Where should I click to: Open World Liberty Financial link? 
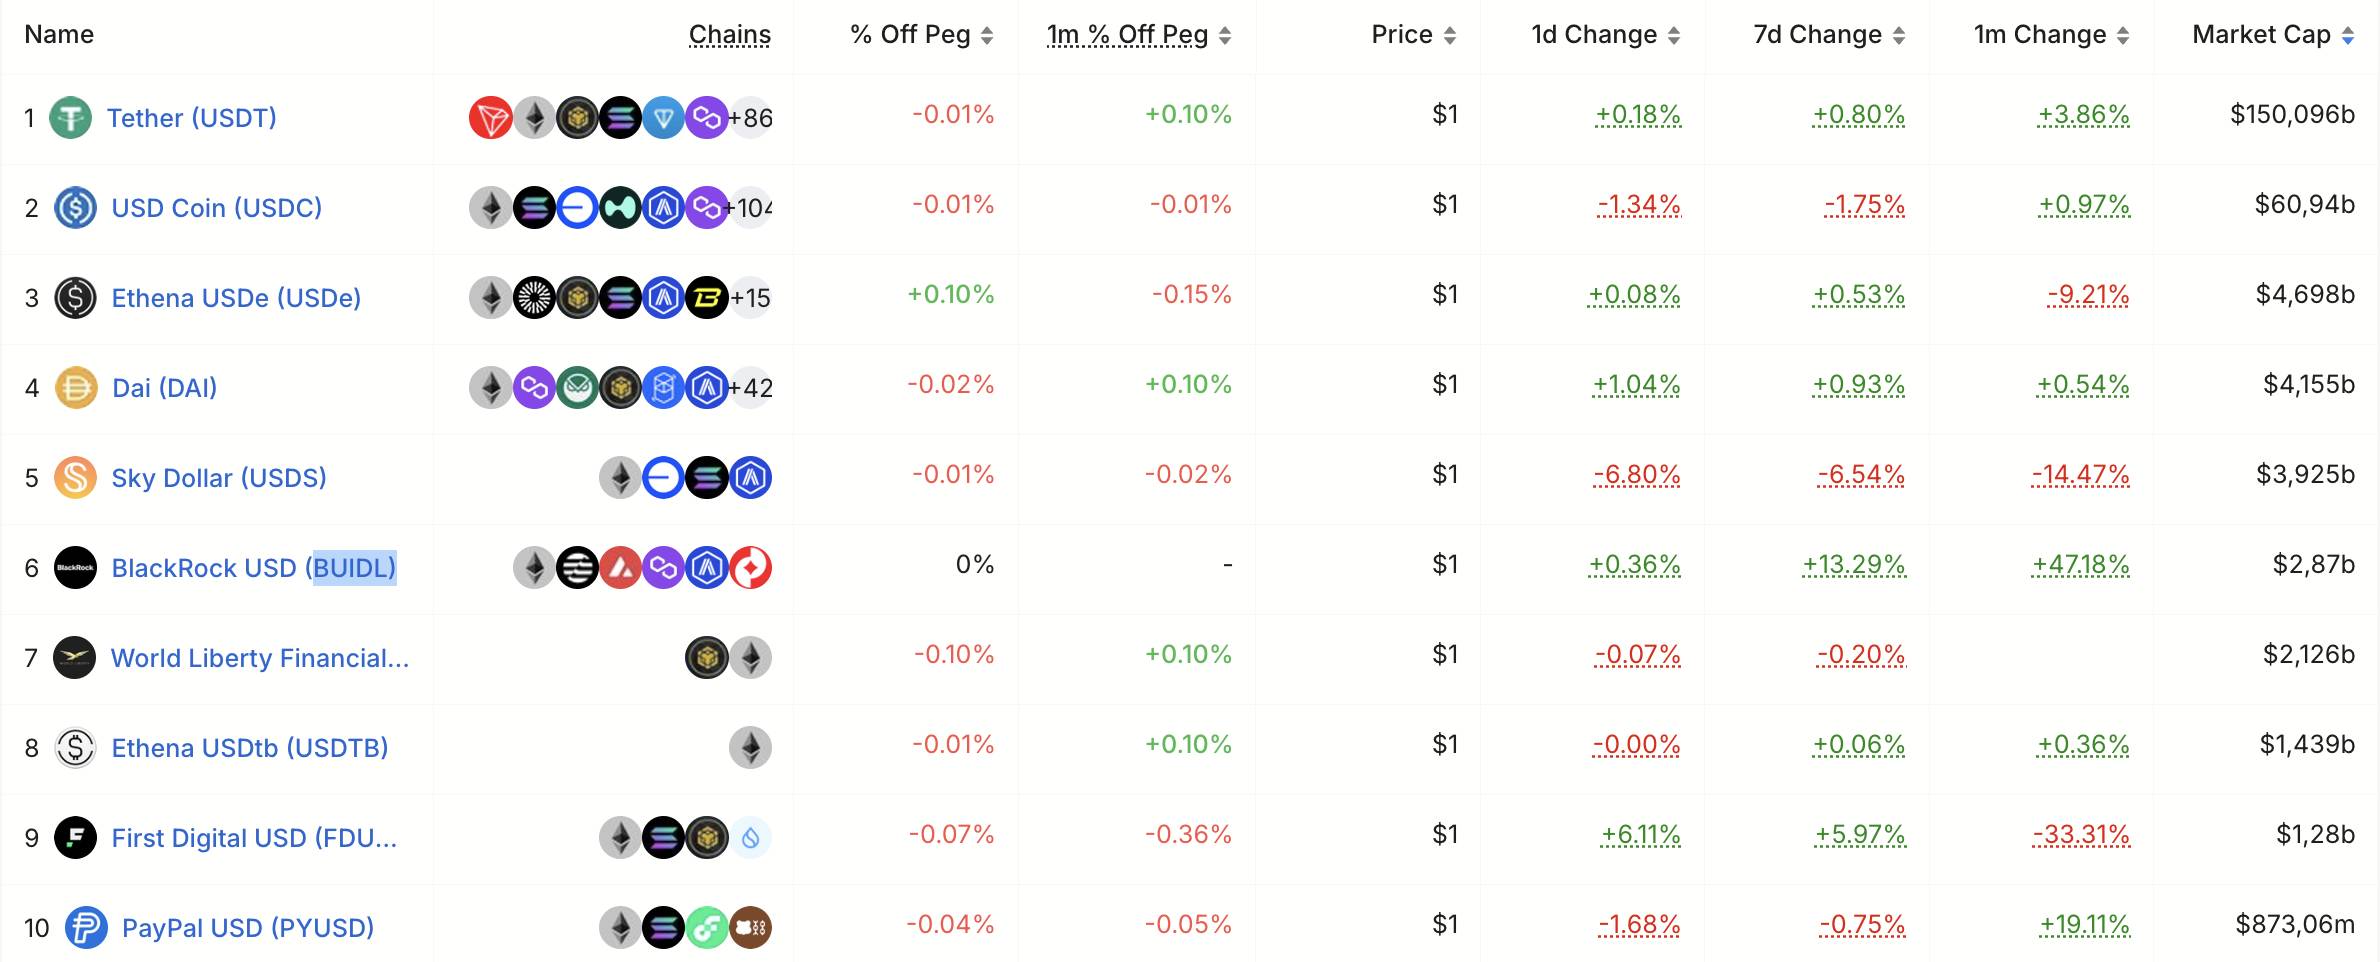260,658
